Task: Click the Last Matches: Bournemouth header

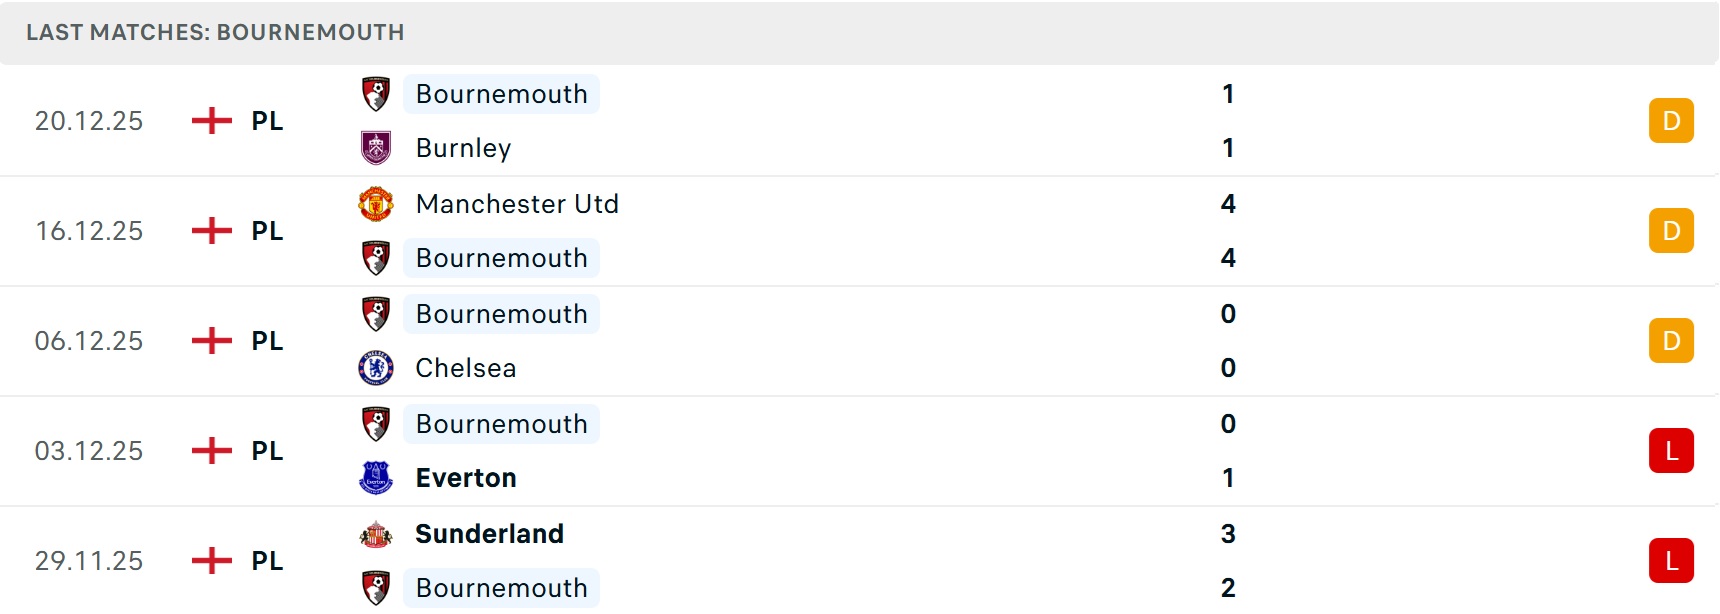Action: [215, 32]
